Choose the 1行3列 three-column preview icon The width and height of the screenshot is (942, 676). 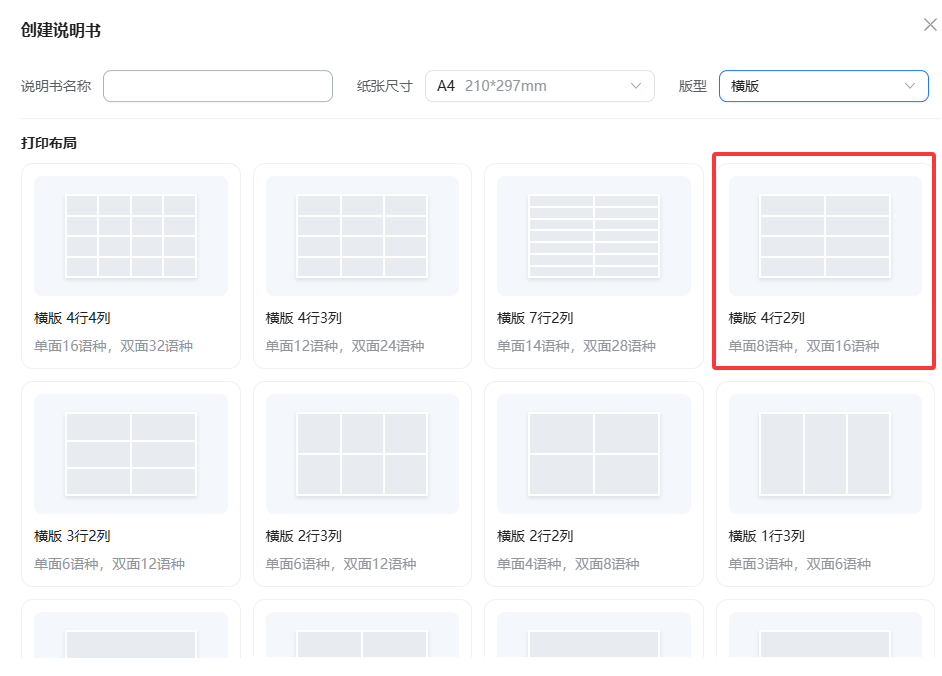click(825, 453)
